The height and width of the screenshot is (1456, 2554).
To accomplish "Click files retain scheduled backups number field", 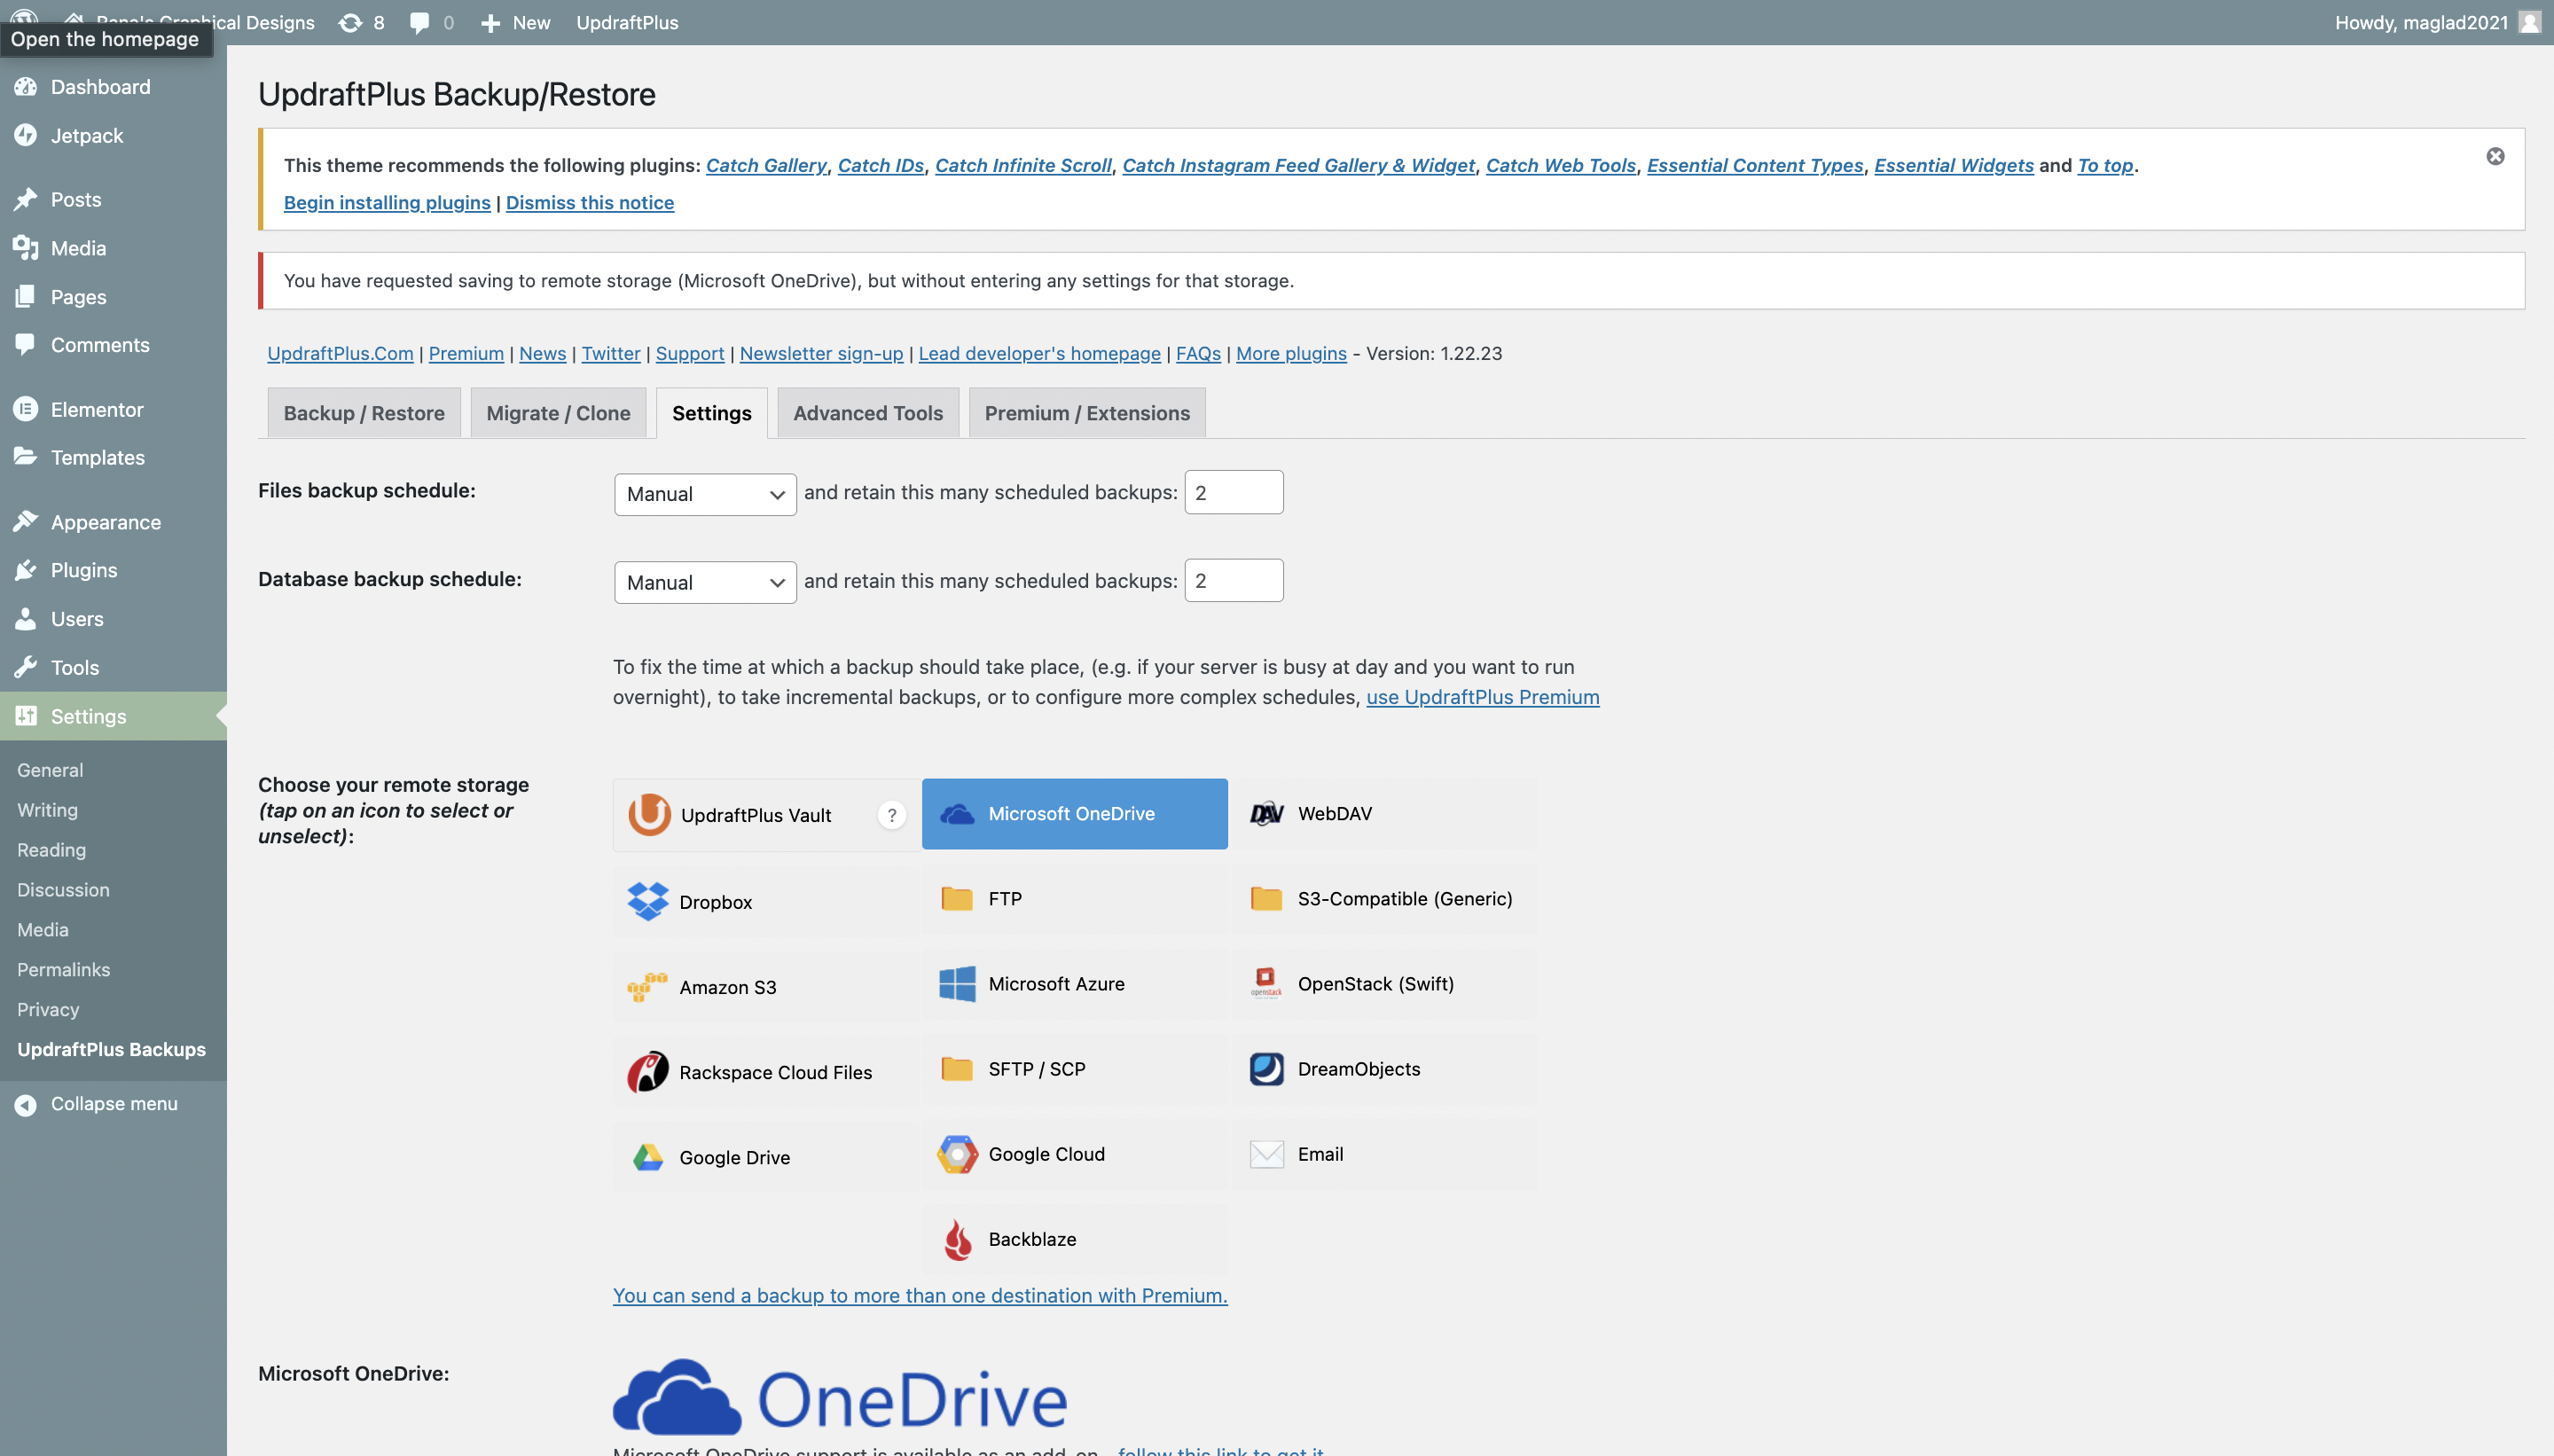I will (1234, 492).
